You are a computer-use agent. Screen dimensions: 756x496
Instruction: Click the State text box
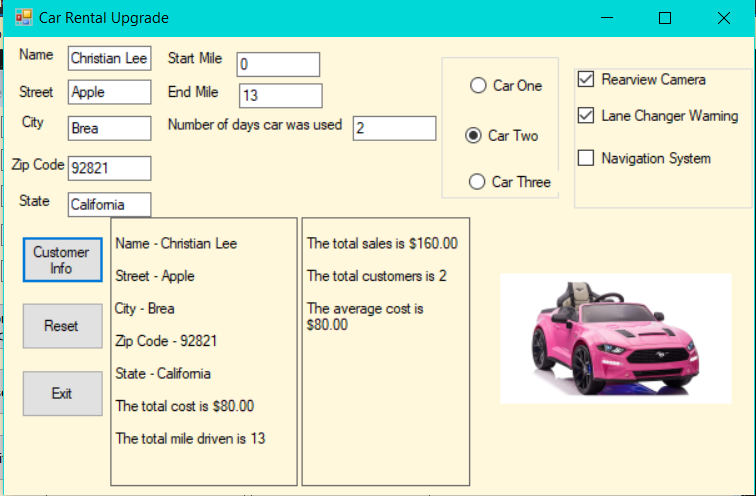pyautogui.click(x=109, y=204)
